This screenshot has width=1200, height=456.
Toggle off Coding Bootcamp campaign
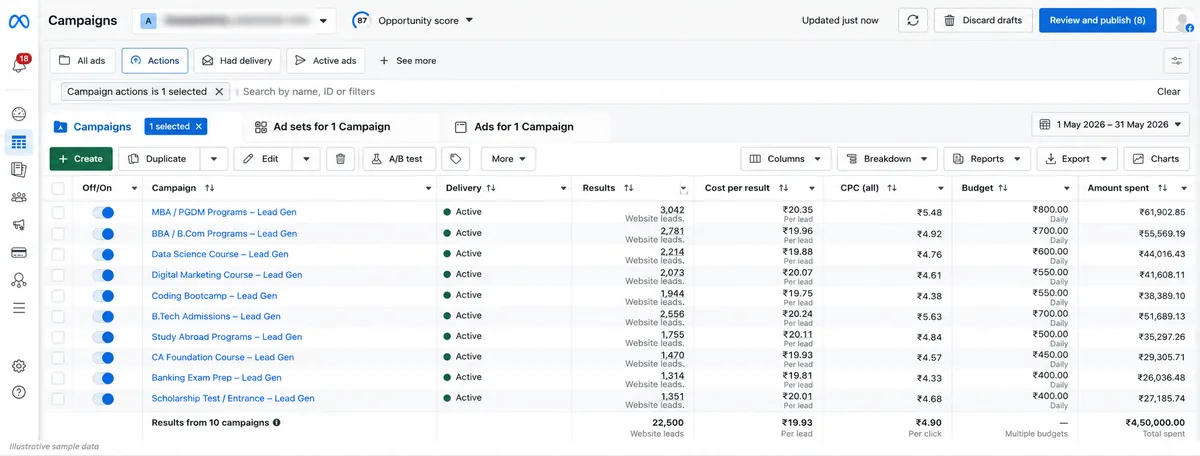point(103,295)
